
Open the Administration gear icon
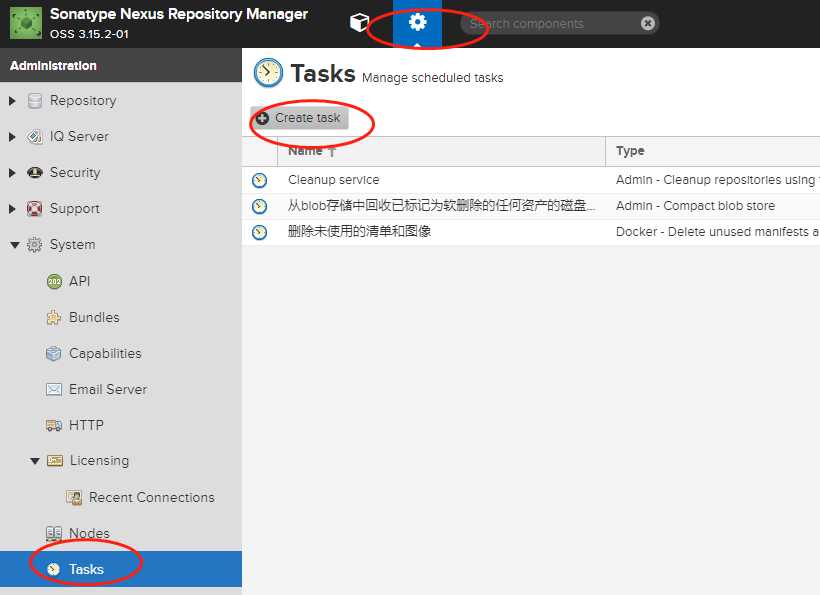[417, 22]
